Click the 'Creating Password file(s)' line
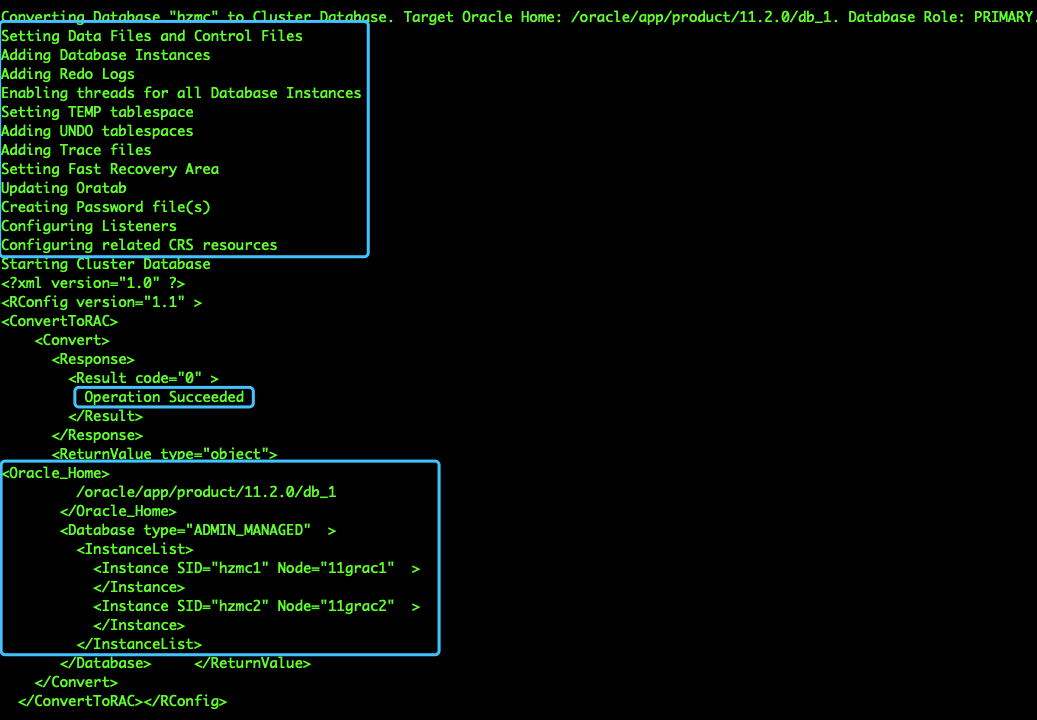The image size is (1037, 720). (106, 207)
